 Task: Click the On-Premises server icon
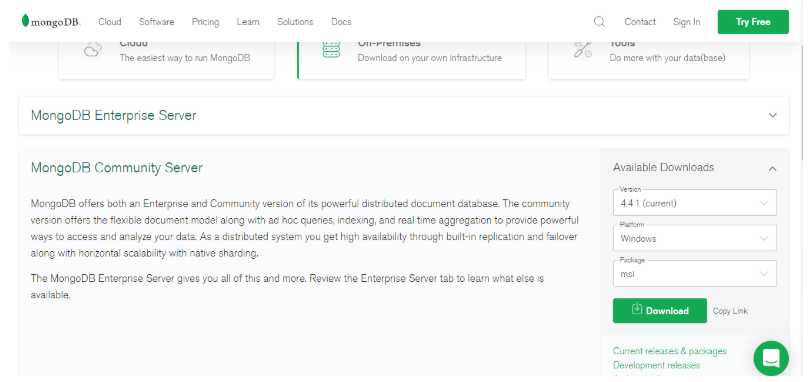point(331,50)
